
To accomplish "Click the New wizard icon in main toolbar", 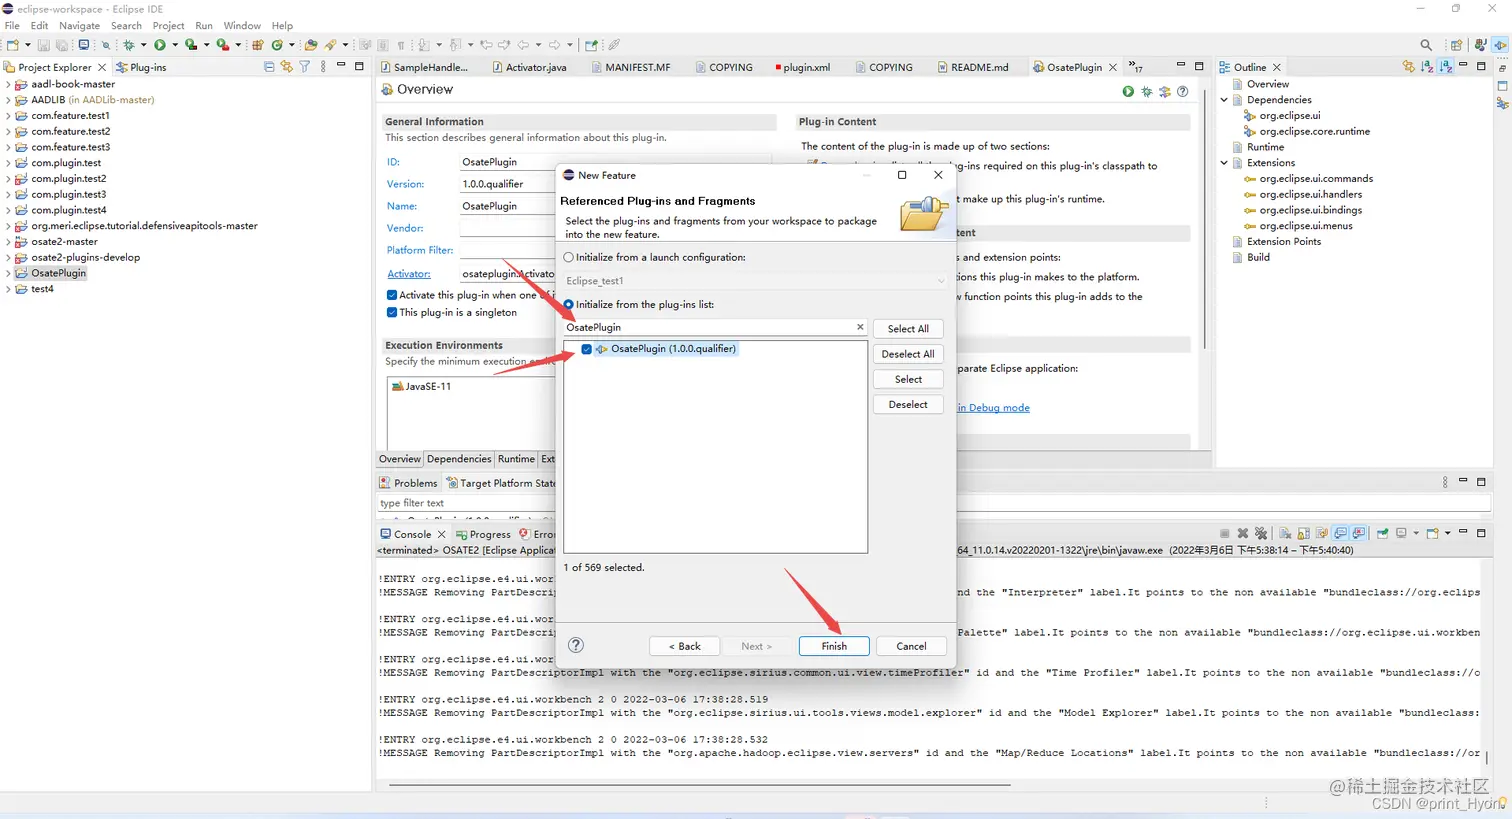I will point(12,44).
